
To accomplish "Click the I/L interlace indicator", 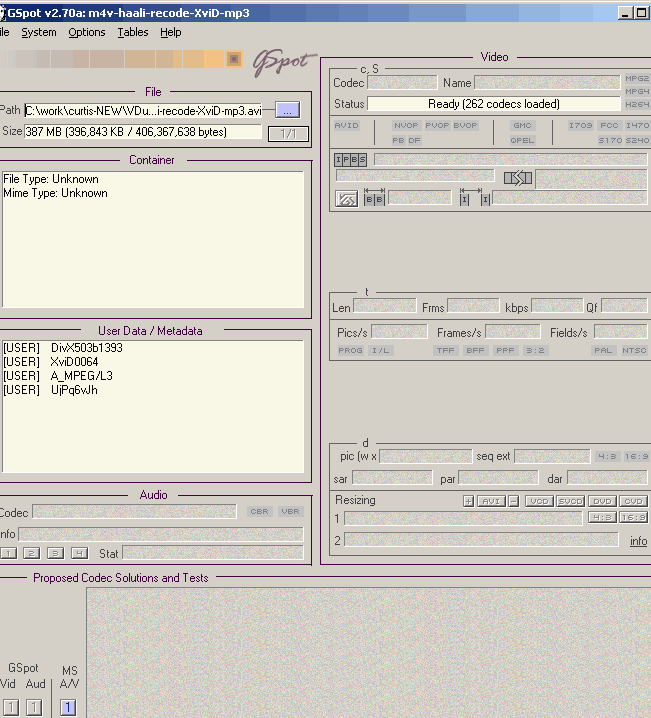I will tap(380, 351).
